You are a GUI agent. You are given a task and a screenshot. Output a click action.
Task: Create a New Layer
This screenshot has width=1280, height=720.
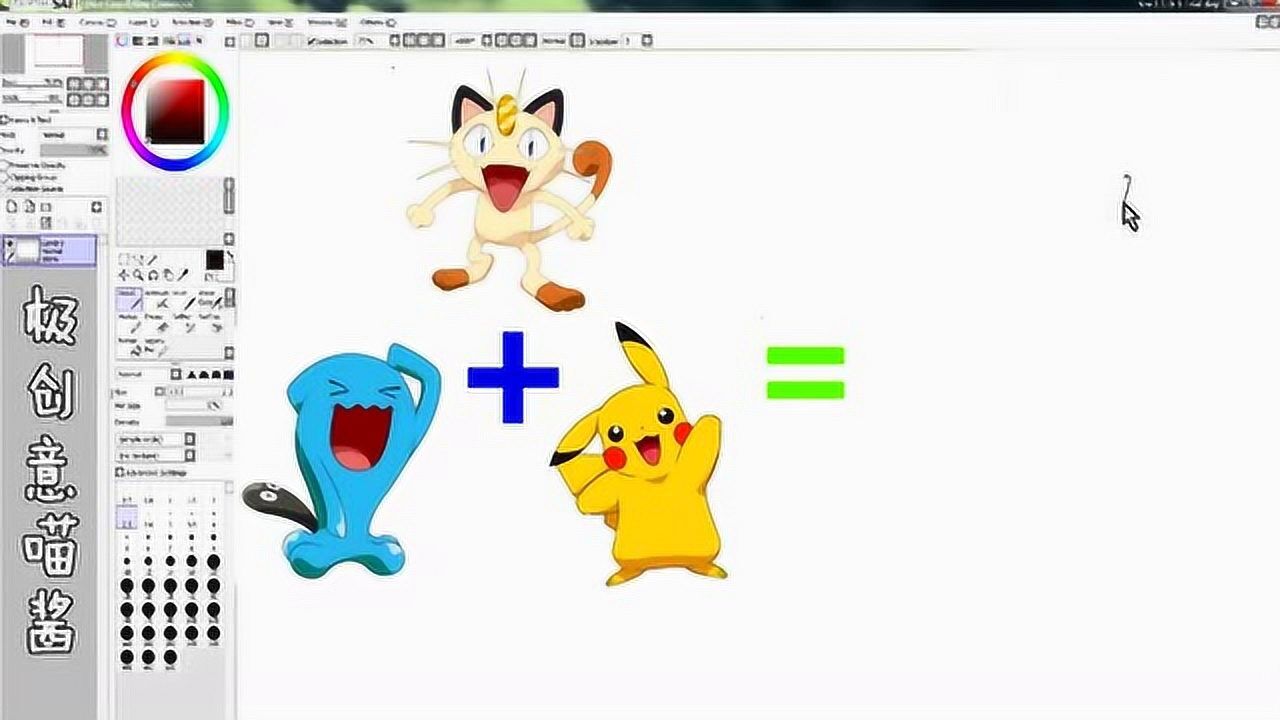12,206
